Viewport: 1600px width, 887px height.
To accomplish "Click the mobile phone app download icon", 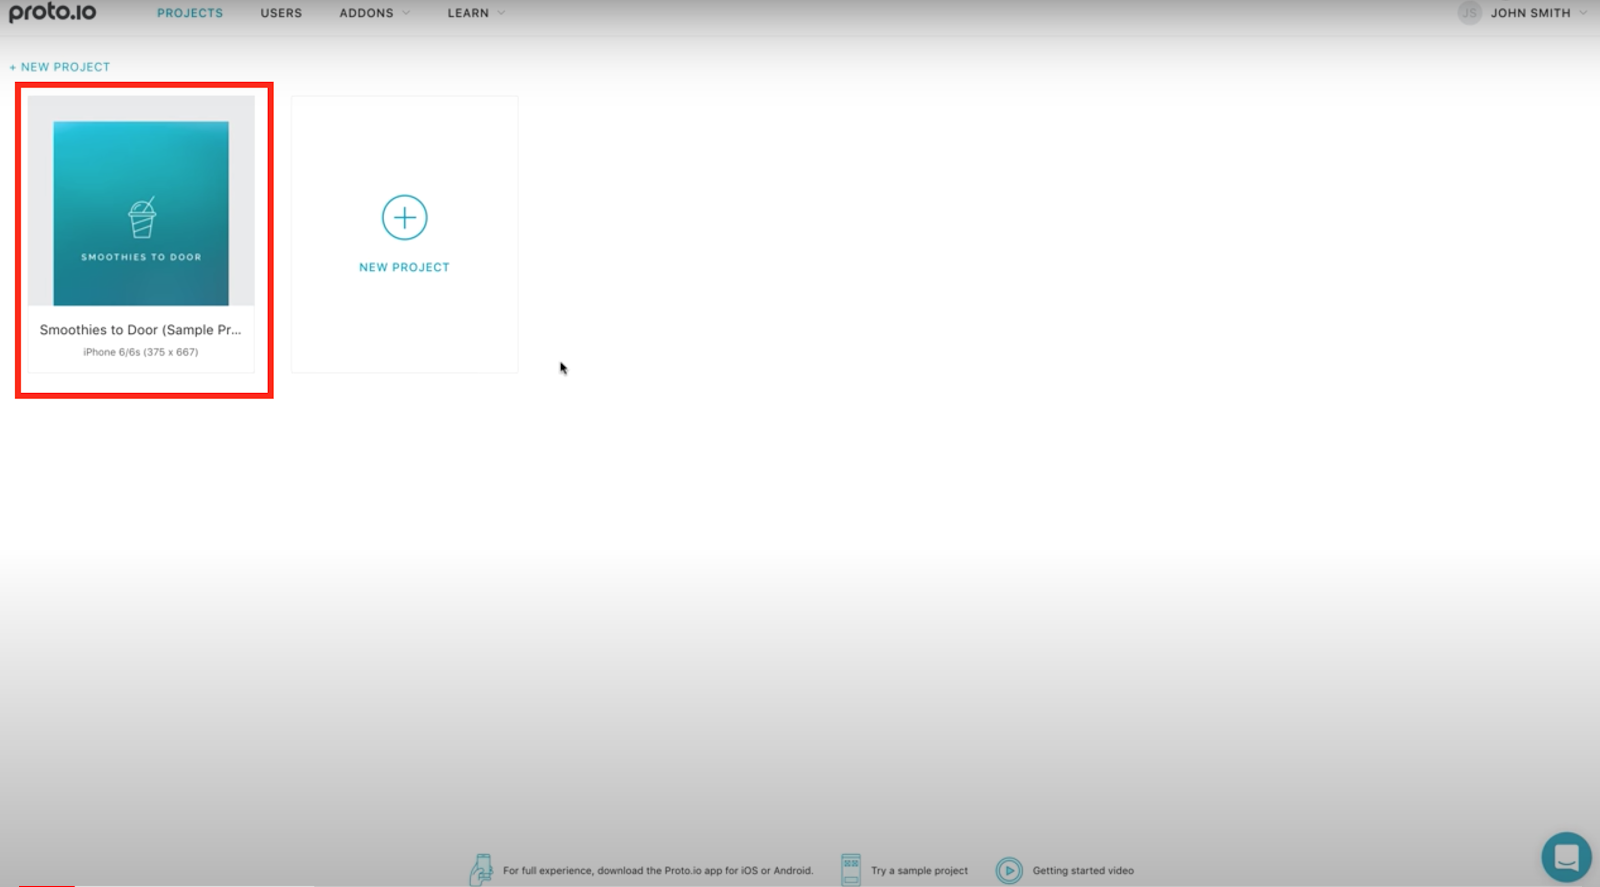I will tap(481, 869).
